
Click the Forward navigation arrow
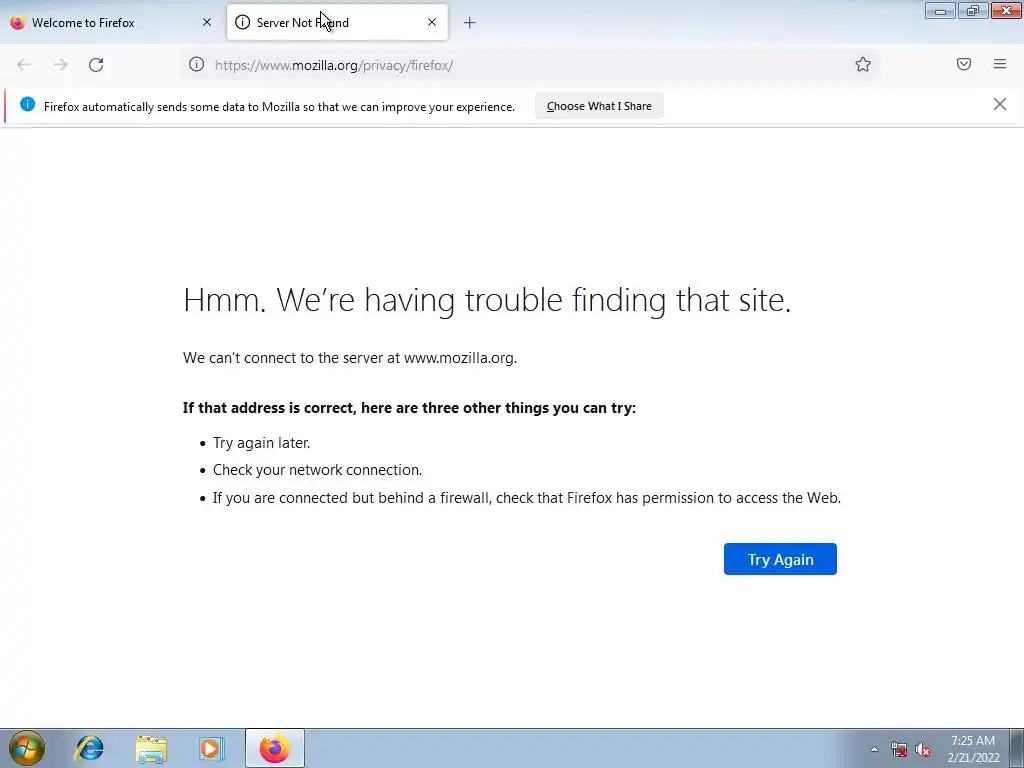(x=60, y=65)
